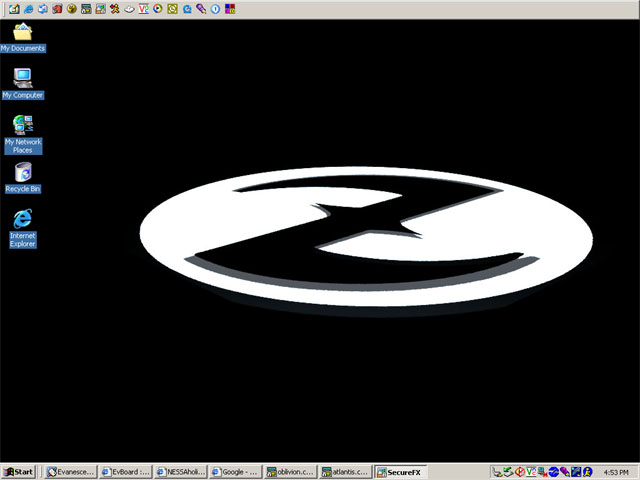The width and height of the screenshot is (640, 480).
Task: Launch Internet Explorer from the quick launch bar
Action: pos(29,9)
